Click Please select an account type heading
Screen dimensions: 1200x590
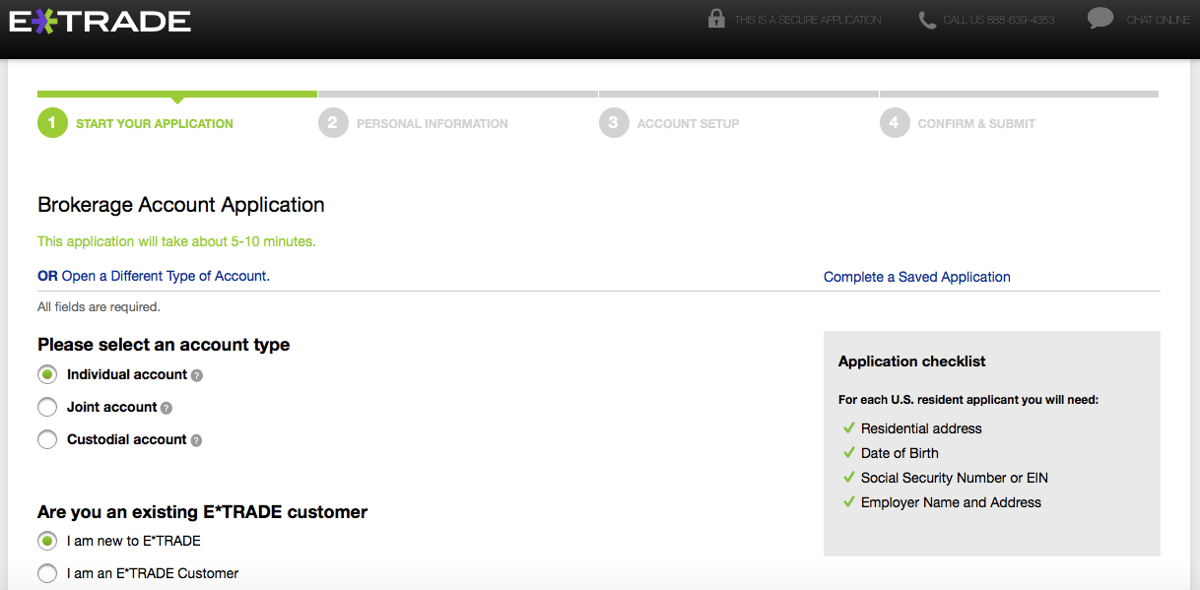(x=164, y=345)
